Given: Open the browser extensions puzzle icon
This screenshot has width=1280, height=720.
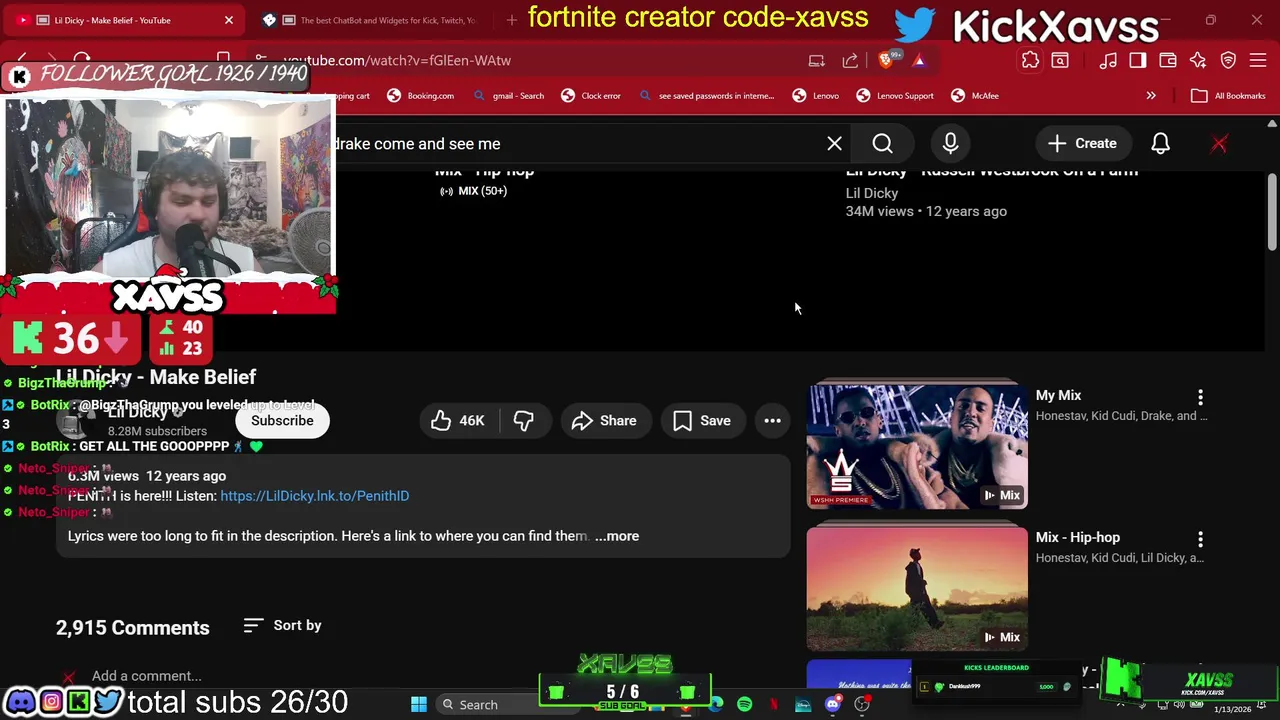Looking at the screenshot, I should point(1030,61).
